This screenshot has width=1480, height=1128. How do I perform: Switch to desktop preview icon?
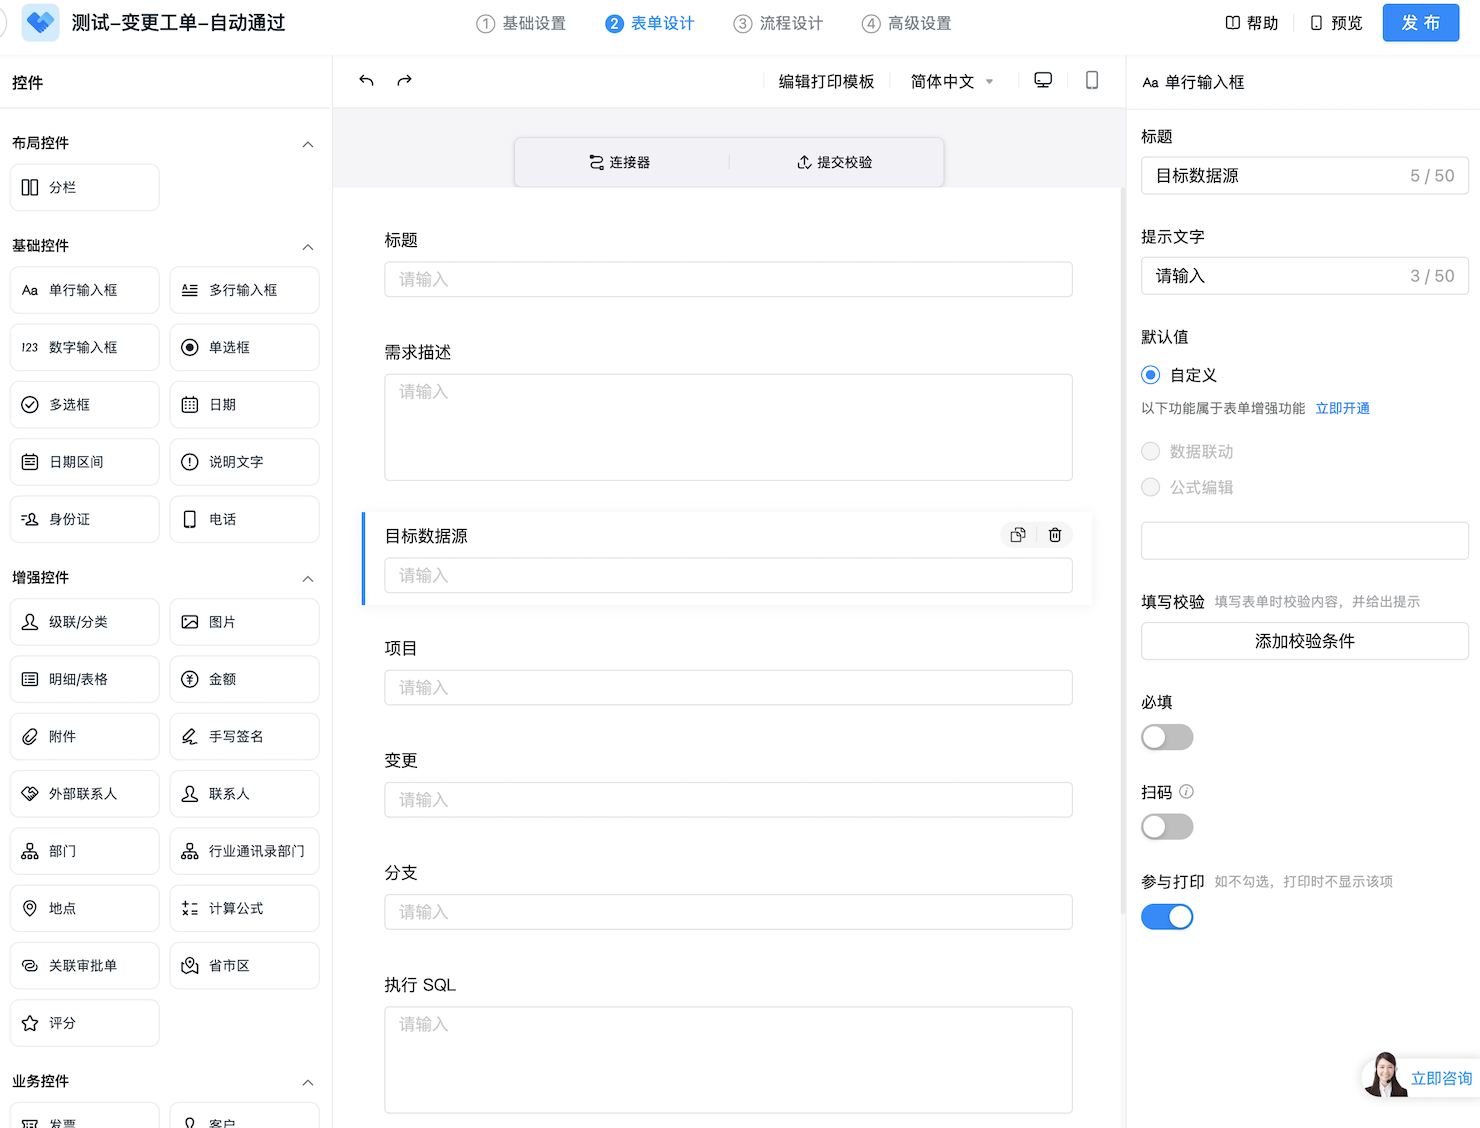(x=1043, y=81)
